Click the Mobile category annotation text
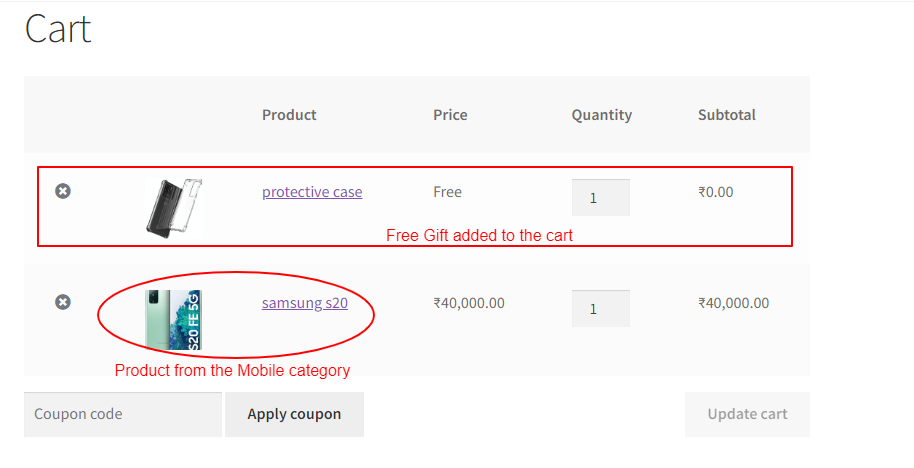Viewport: 914px width, 468px height. 232,371
